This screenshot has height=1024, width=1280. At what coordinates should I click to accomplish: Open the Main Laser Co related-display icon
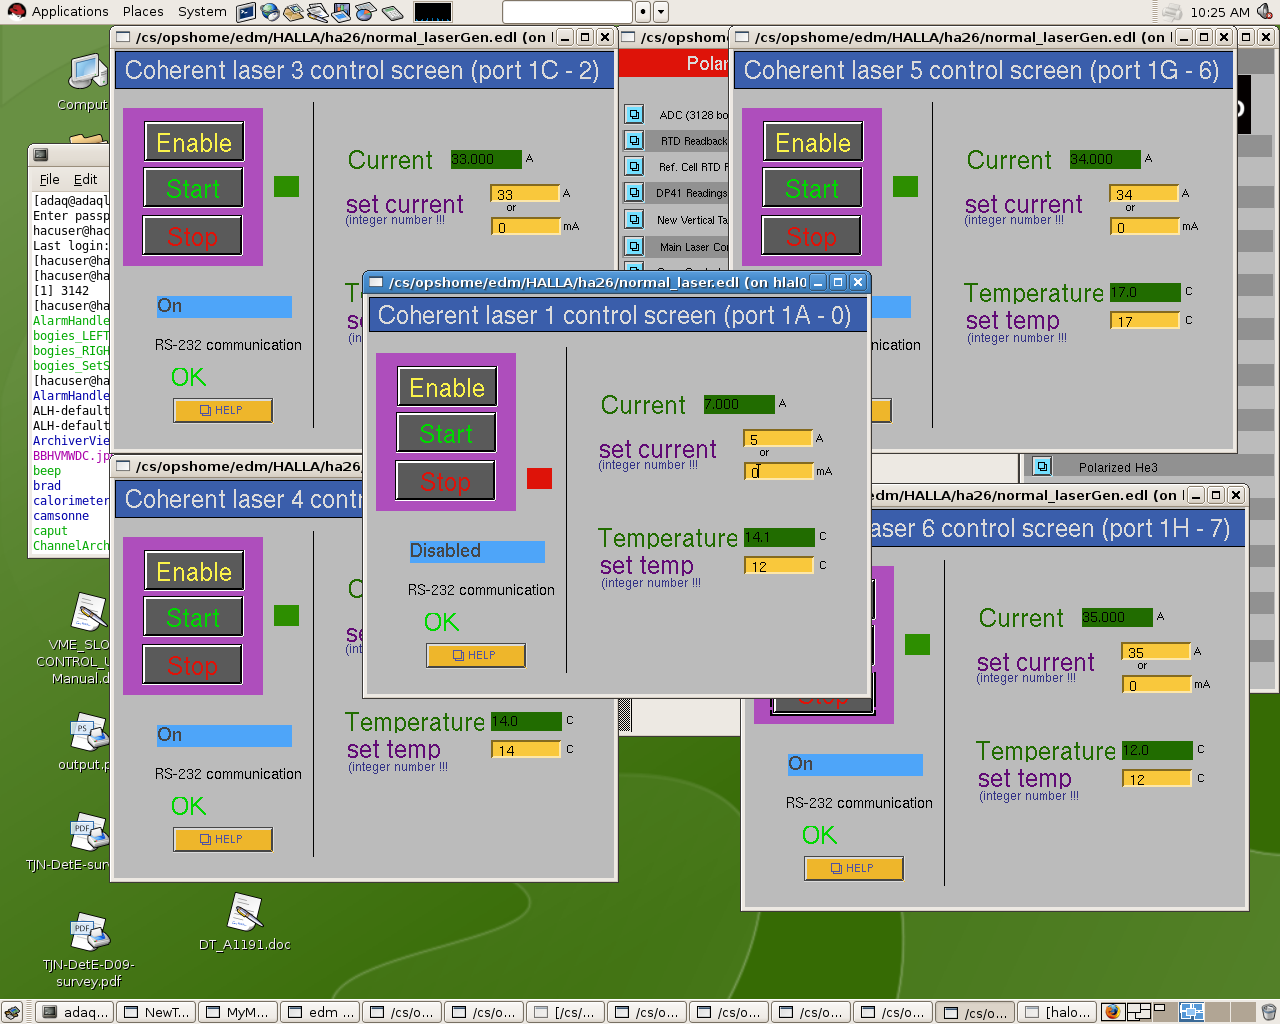coord(634,245)
